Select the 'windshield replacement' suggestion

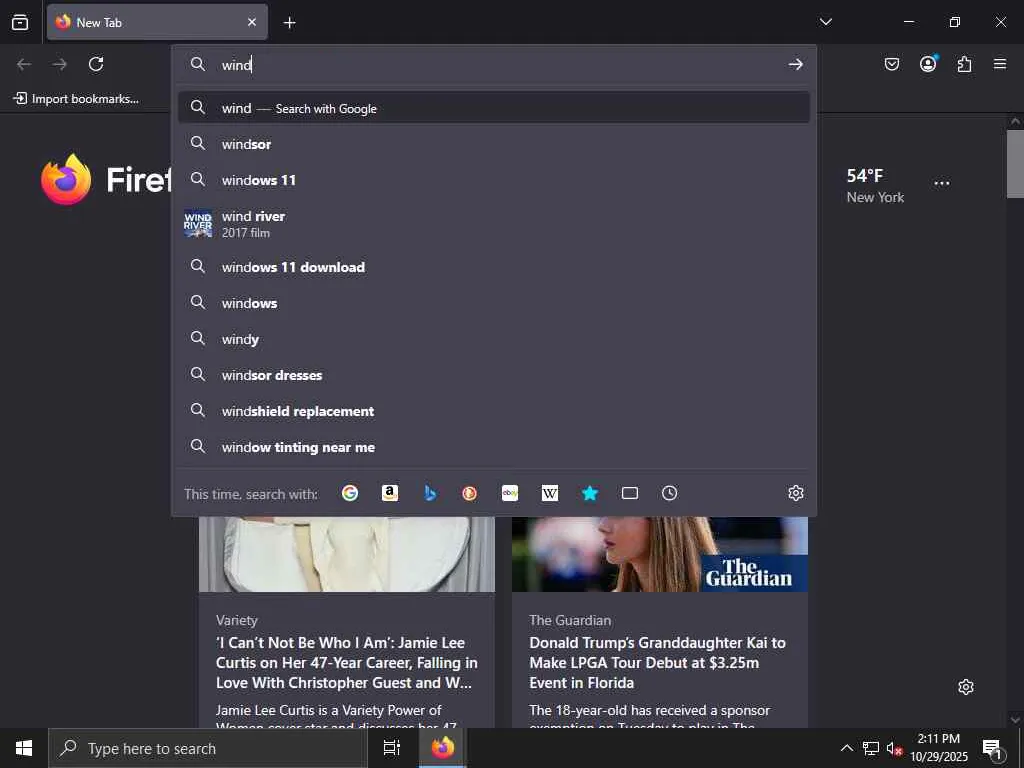[494, 411]
